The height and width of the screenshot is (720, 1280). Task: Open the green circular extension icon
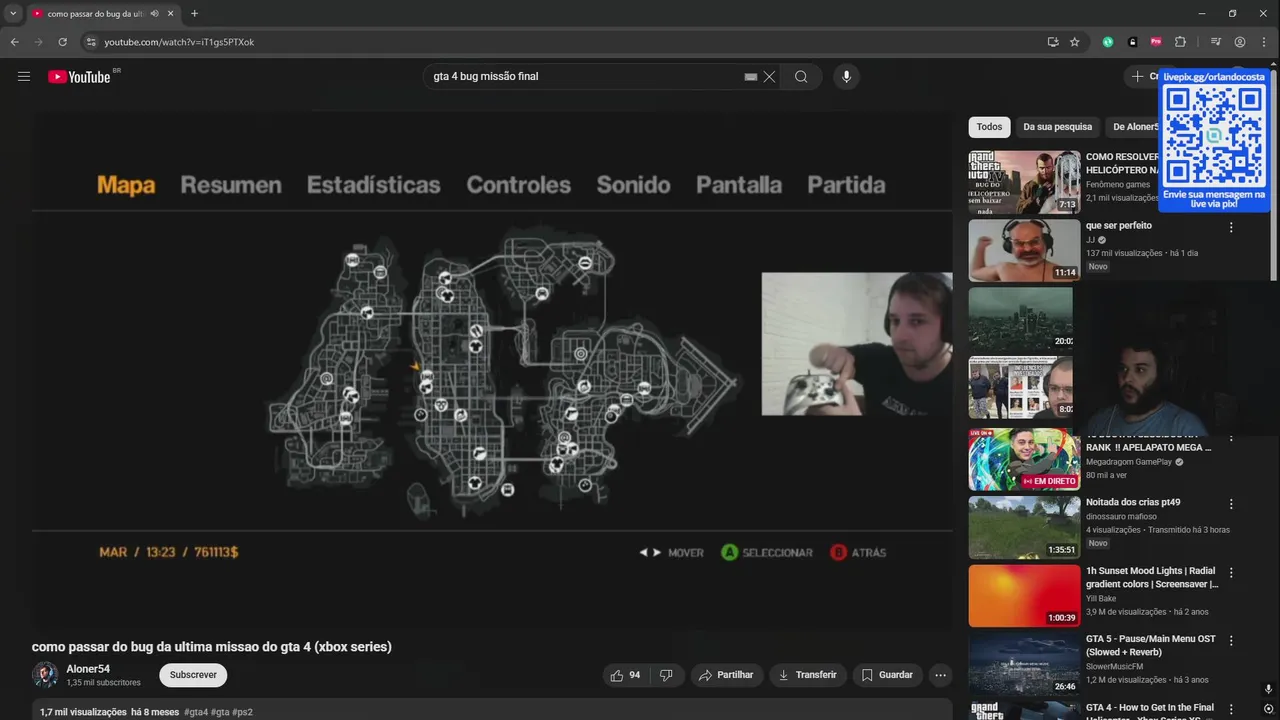(1108, 42)
